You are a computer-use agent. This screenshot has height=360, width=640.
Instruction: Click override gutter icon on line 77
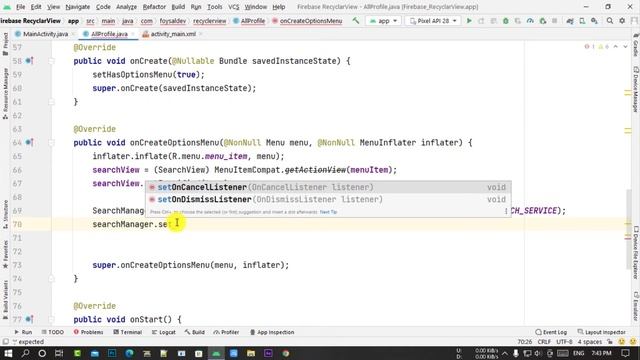coord(29,319)
